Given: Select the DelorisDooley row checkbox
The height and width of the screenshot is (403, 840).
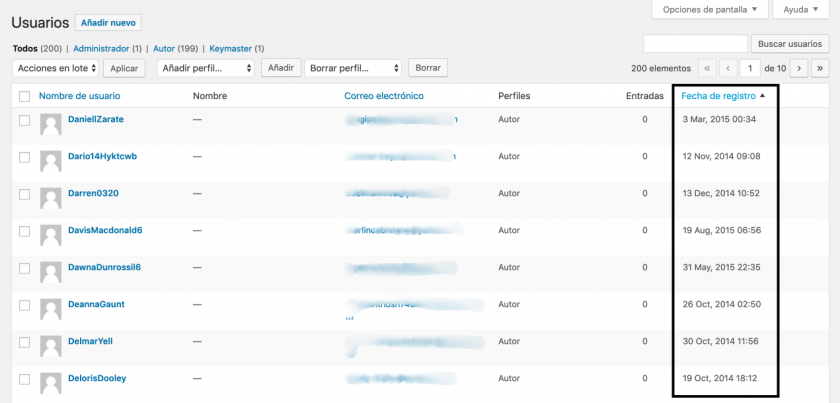Looking at the screenshot, I should coord(24,379).
